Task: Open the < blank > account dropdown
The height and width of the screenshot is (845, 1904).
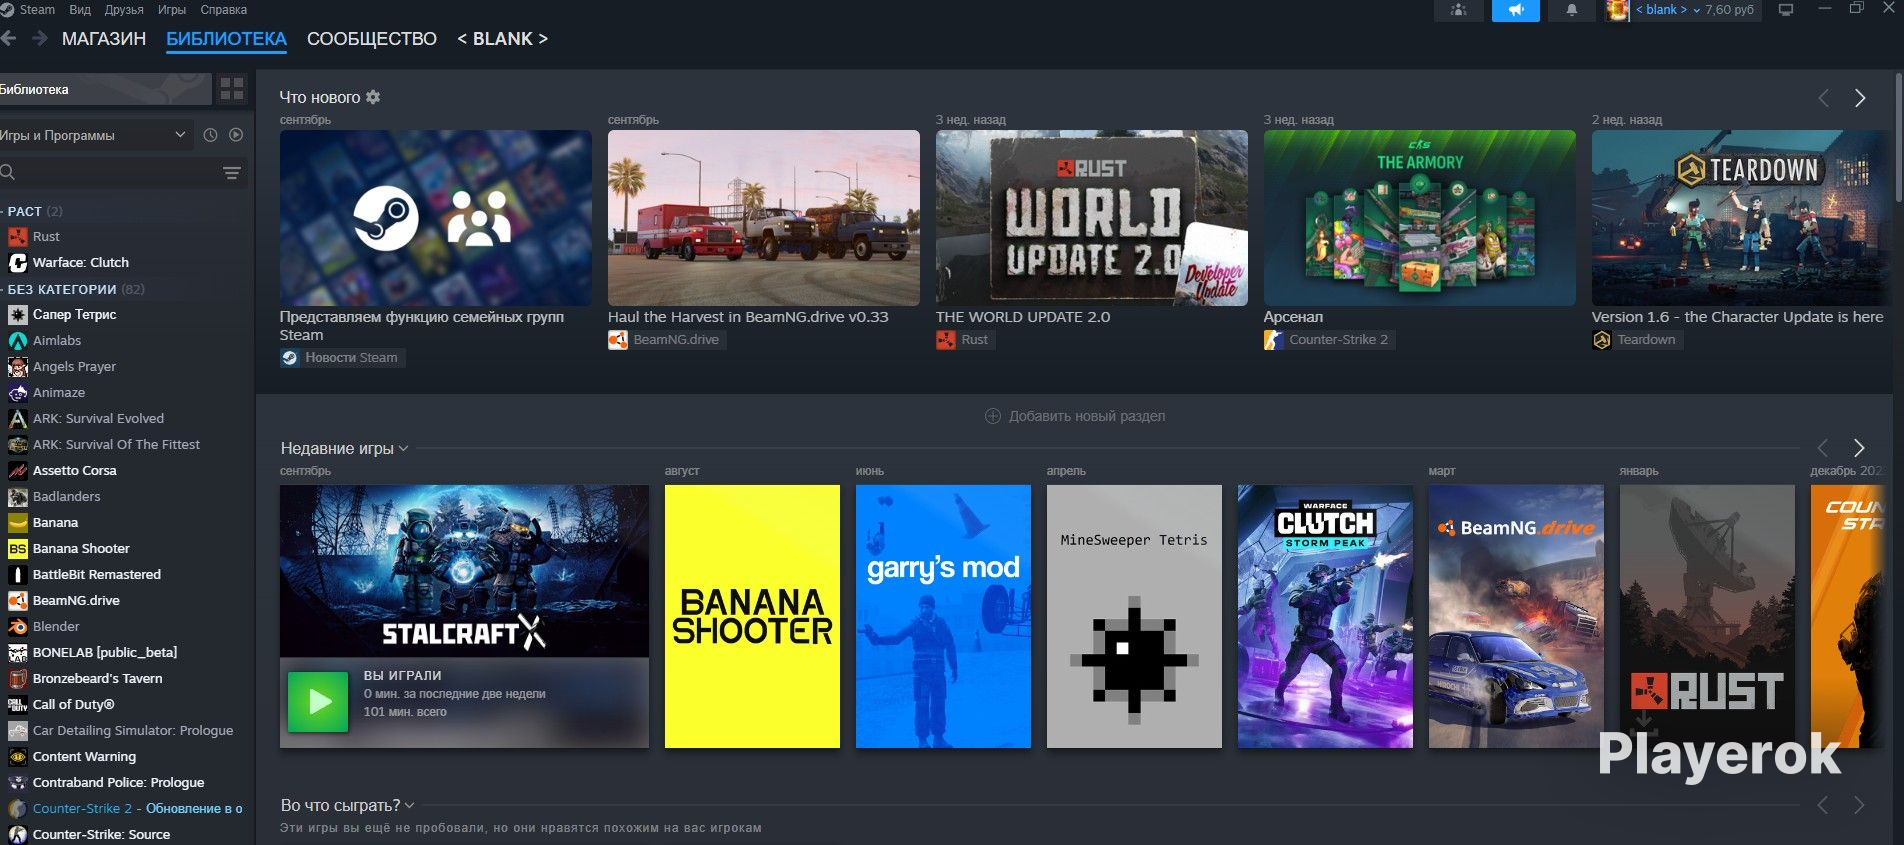Action: [x=1667, y=10]
